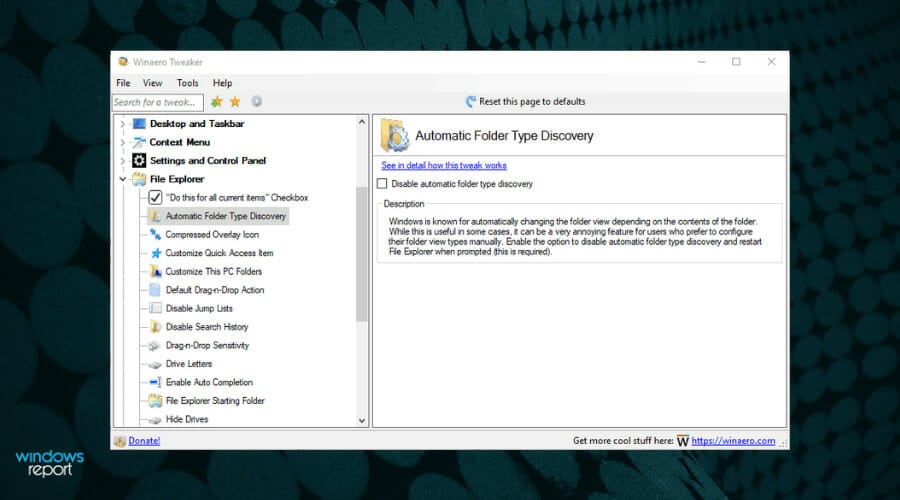900x500 pixels.
Task: Click the Automatic Folder Type Discovery tree icon
Action: point(155,216)
